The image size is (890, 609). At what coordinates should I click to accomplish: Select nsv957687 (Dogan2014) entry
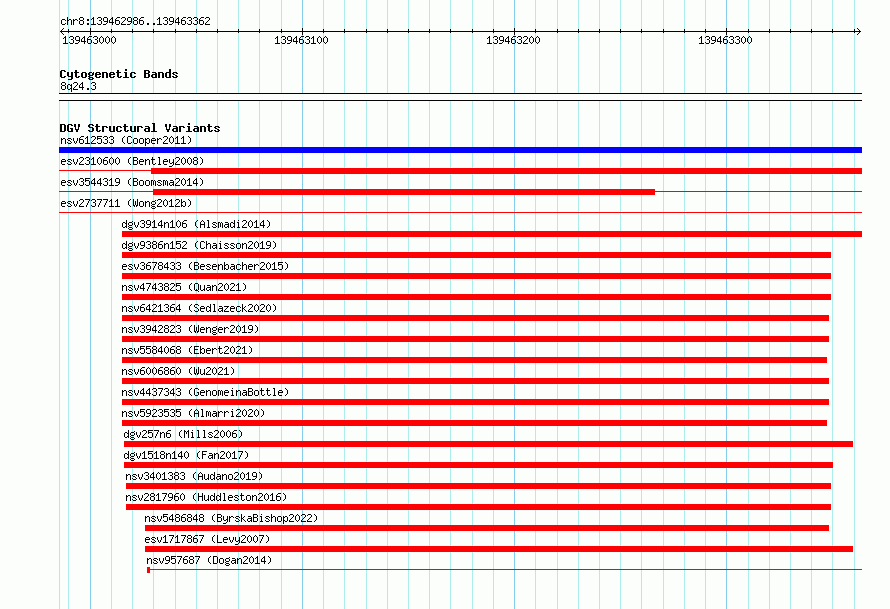pyautogui.click(x=209, y=560)
